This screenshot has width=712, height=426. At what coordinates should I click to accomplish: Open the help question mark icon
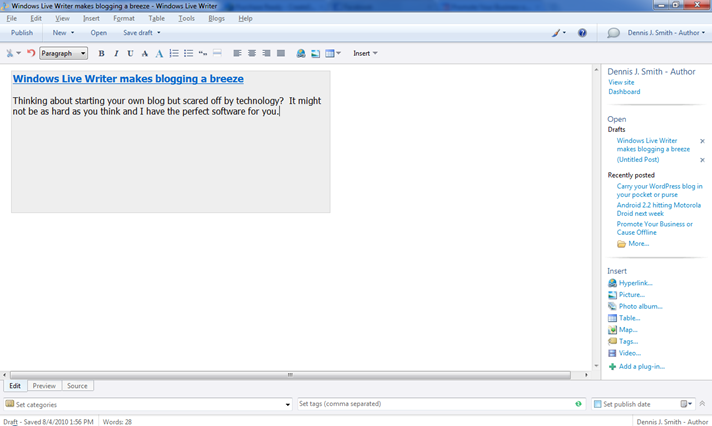[x=582, y=33]
